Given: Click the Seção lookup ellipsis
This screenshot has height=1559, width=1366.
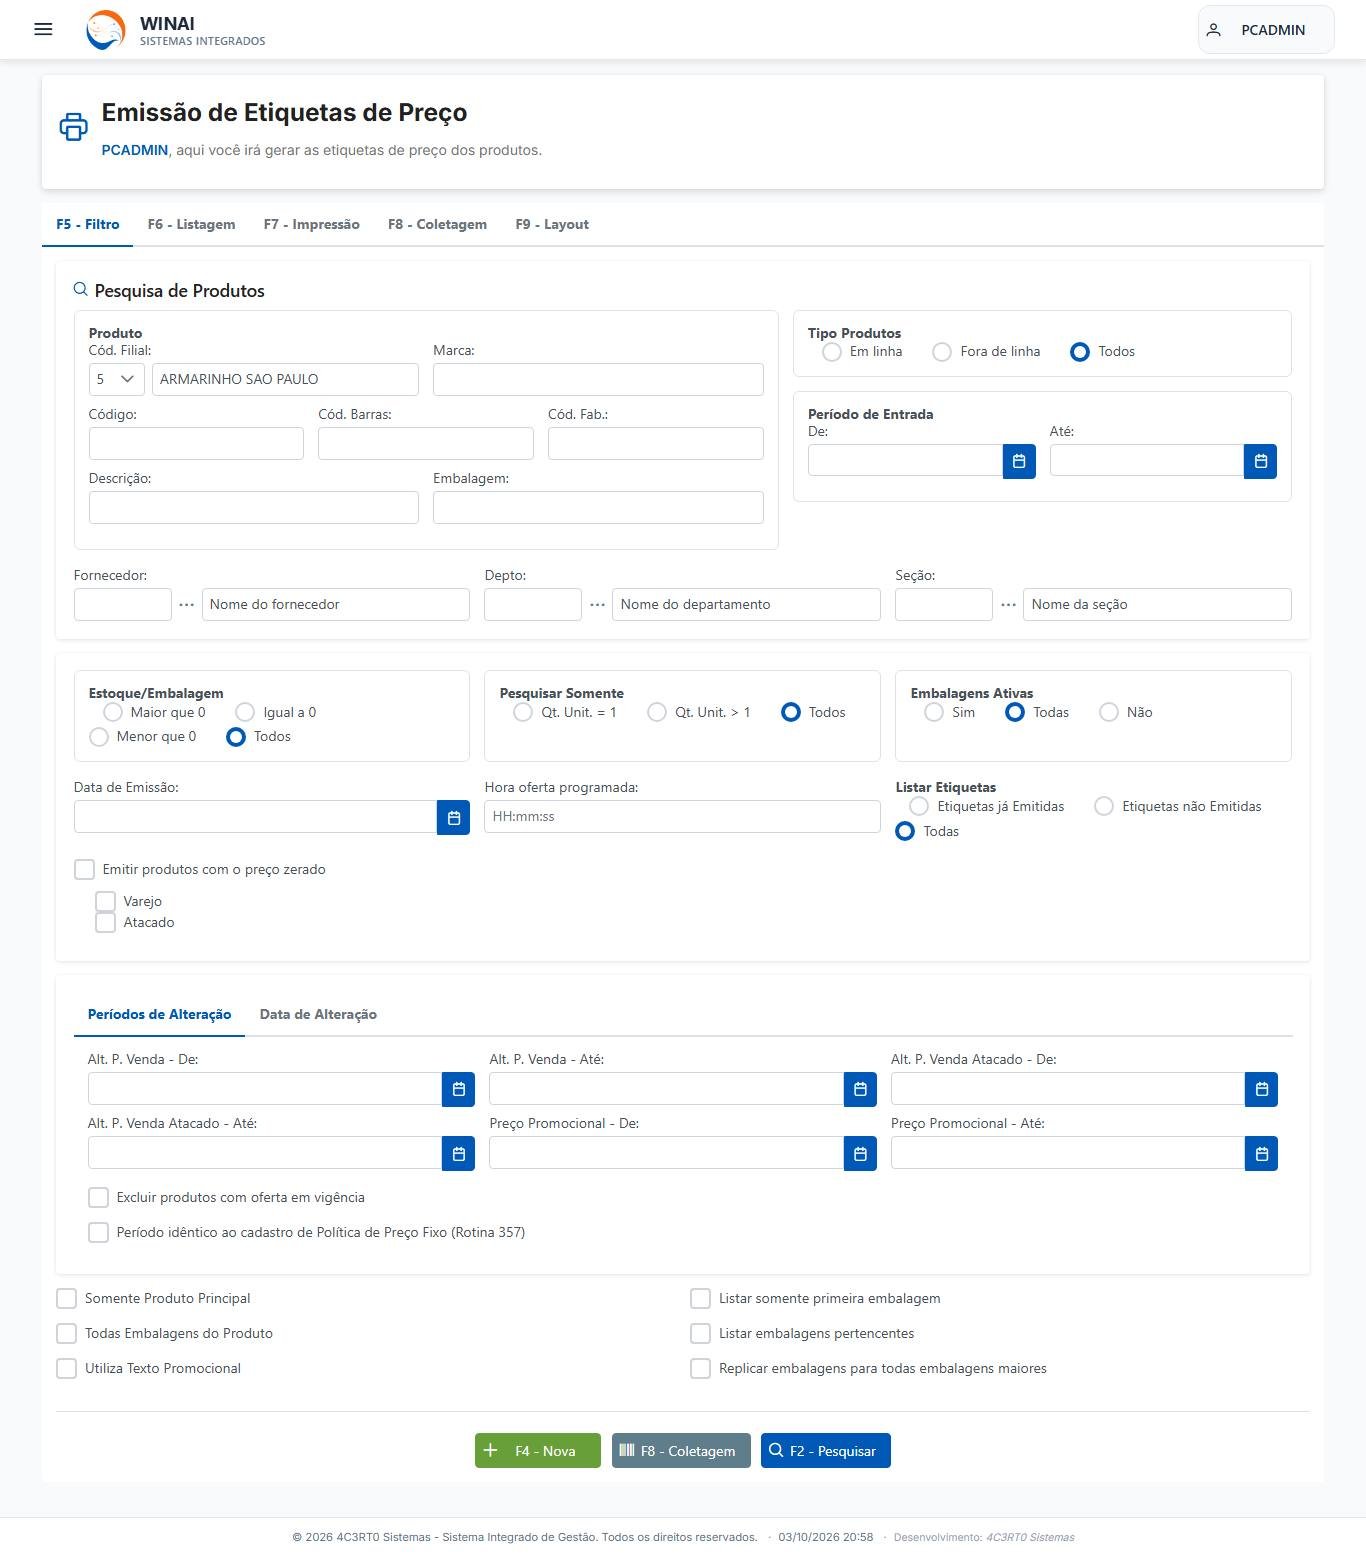Looking at the screenshot, I should [1008, 605].
